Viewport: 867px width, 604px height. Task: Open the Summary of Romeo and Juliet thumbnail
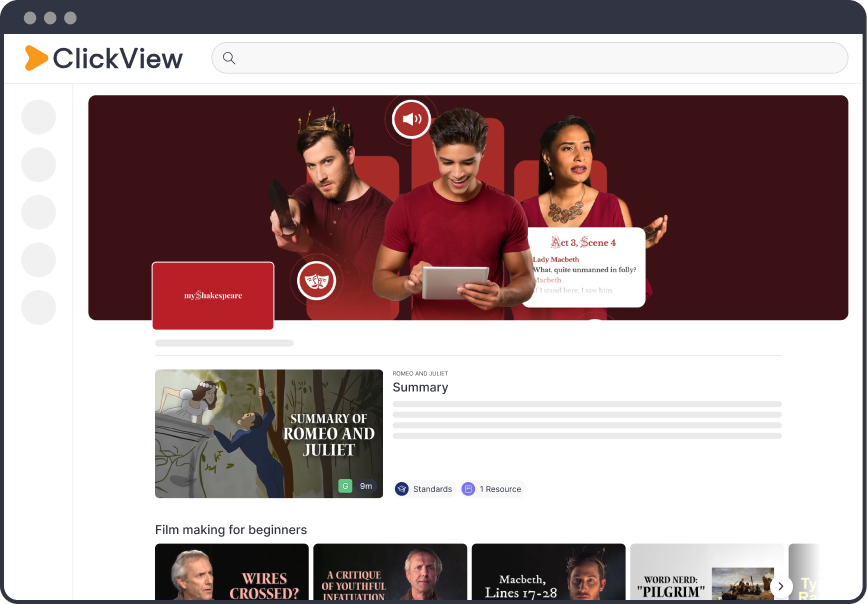(x=269, y=434)
